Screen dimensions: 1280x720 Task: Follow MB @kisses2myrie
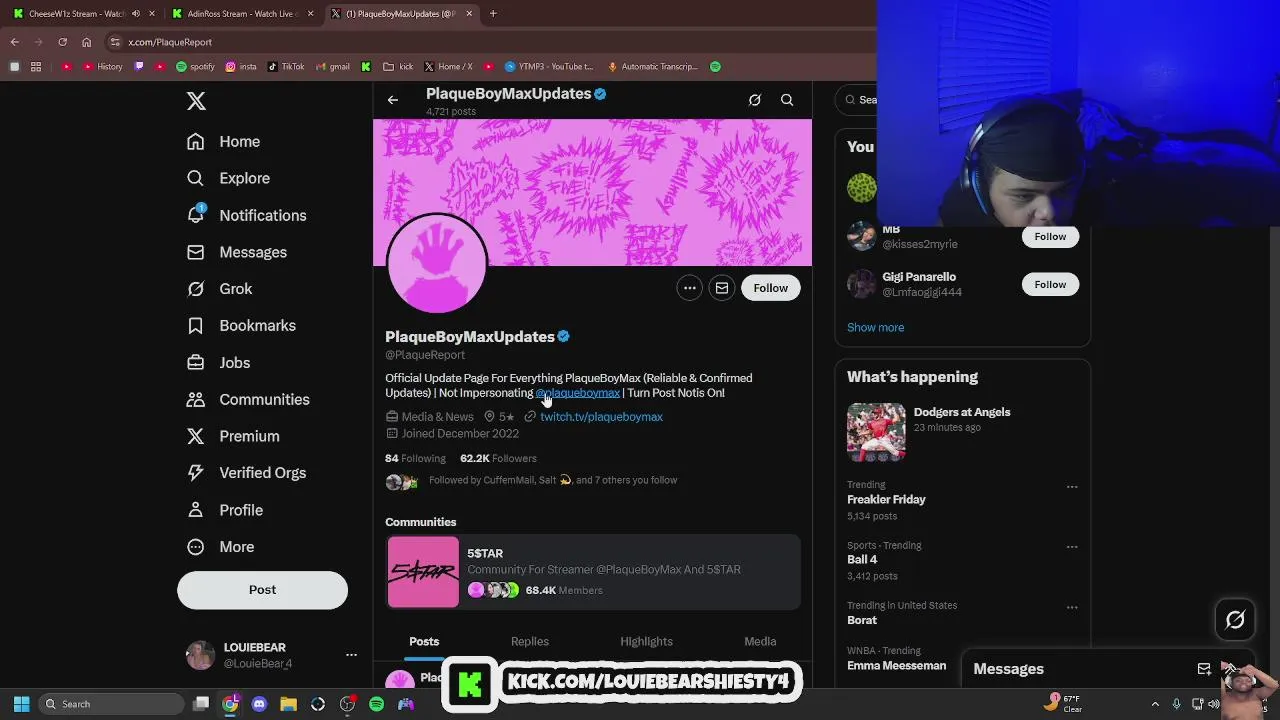click(x=1050, y=237)
